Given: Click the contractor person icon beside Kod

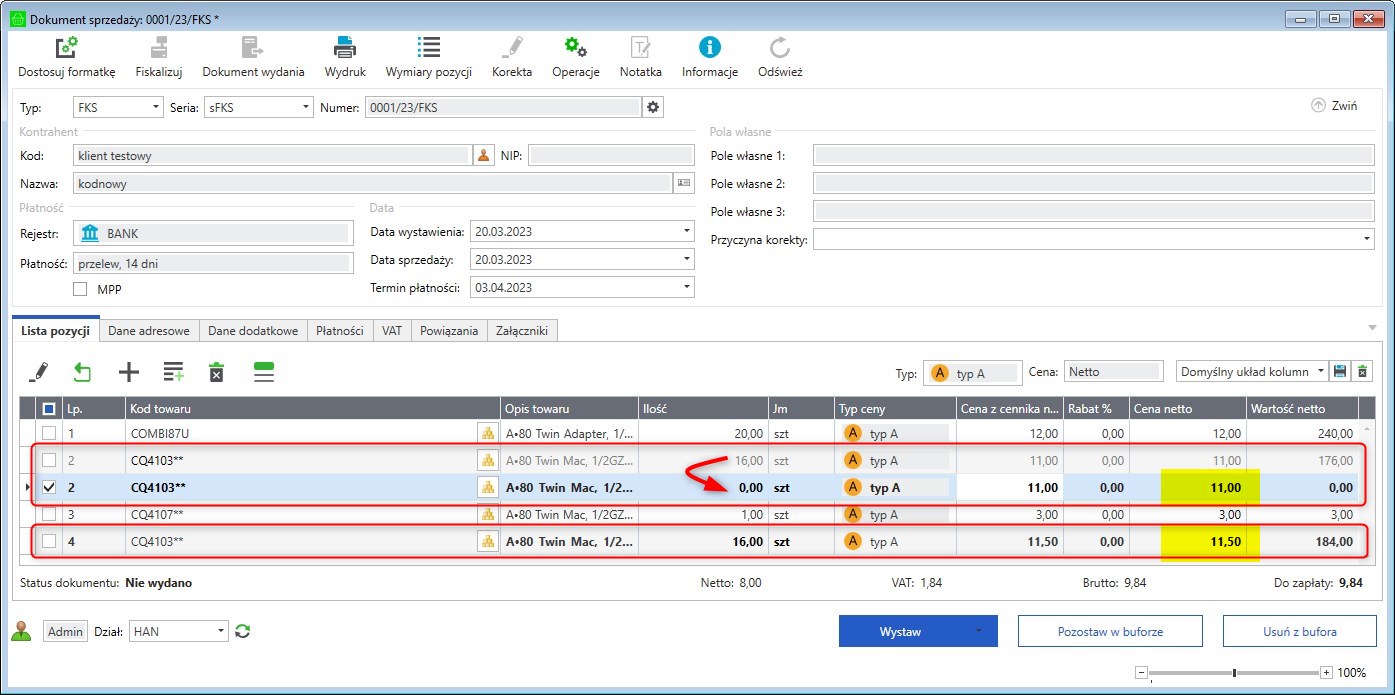Looking at the screenshot, I should [484, 155].
